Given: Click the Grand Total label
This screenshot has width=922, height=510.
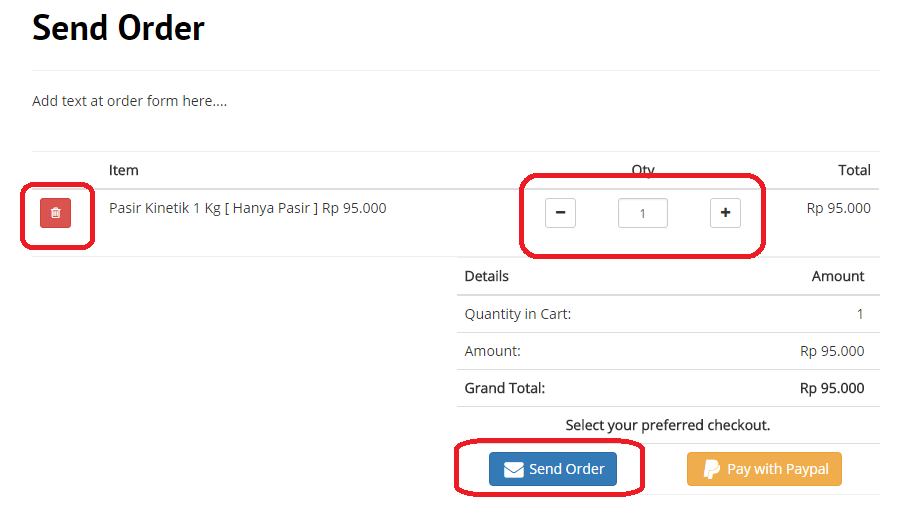Looking at the screenshot, I should pyautogui.click(x=505, y=388).
